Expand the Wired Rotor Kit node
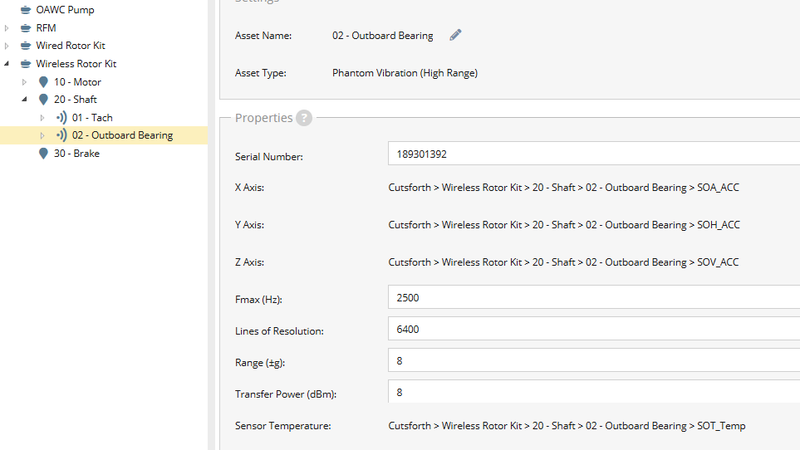This screenshot has height=450, width=800. [7, 46]
